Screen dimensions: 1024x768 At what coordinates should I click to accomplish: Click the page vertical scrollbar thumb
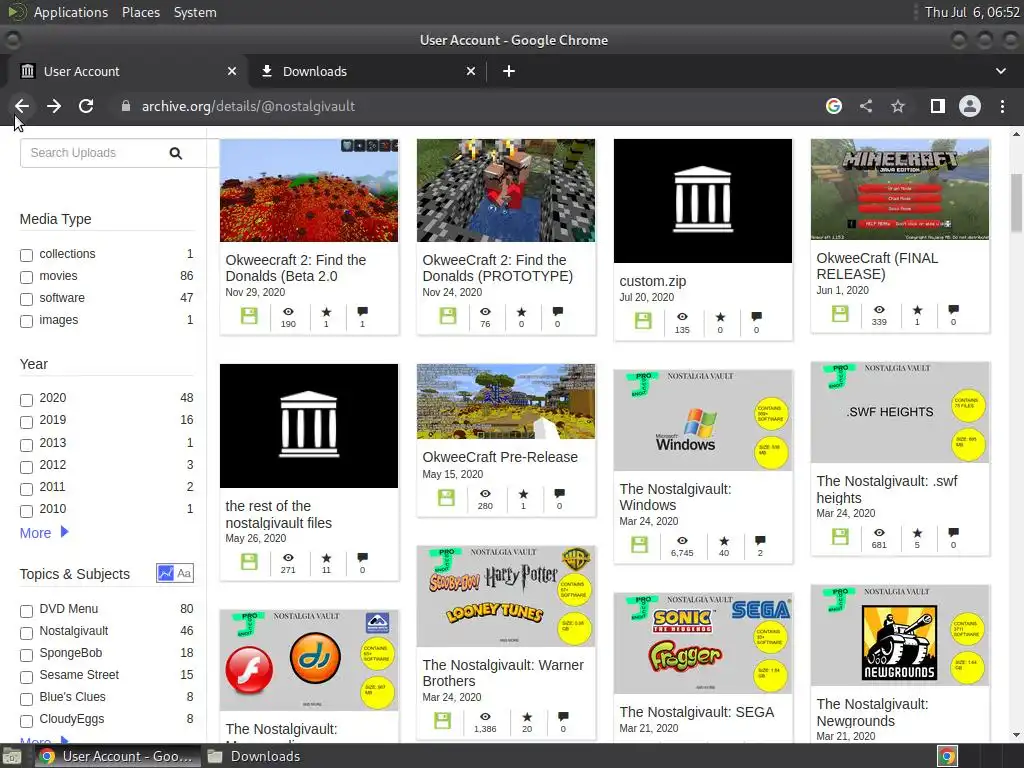(x=1016, y=202)
